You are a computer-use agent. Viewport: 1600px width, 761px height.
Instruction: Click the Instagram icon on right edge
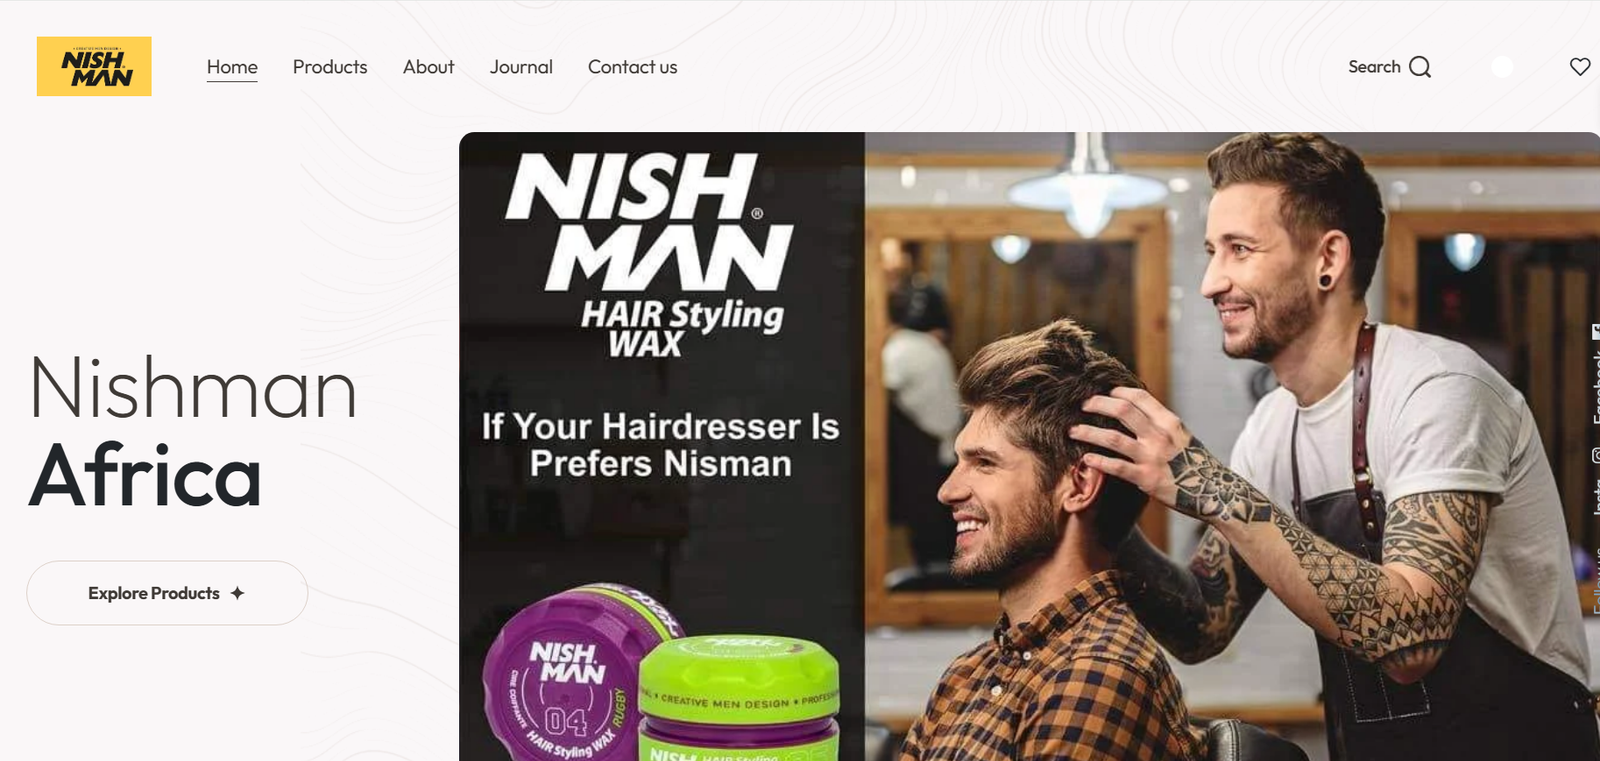tap(1596, 456)
